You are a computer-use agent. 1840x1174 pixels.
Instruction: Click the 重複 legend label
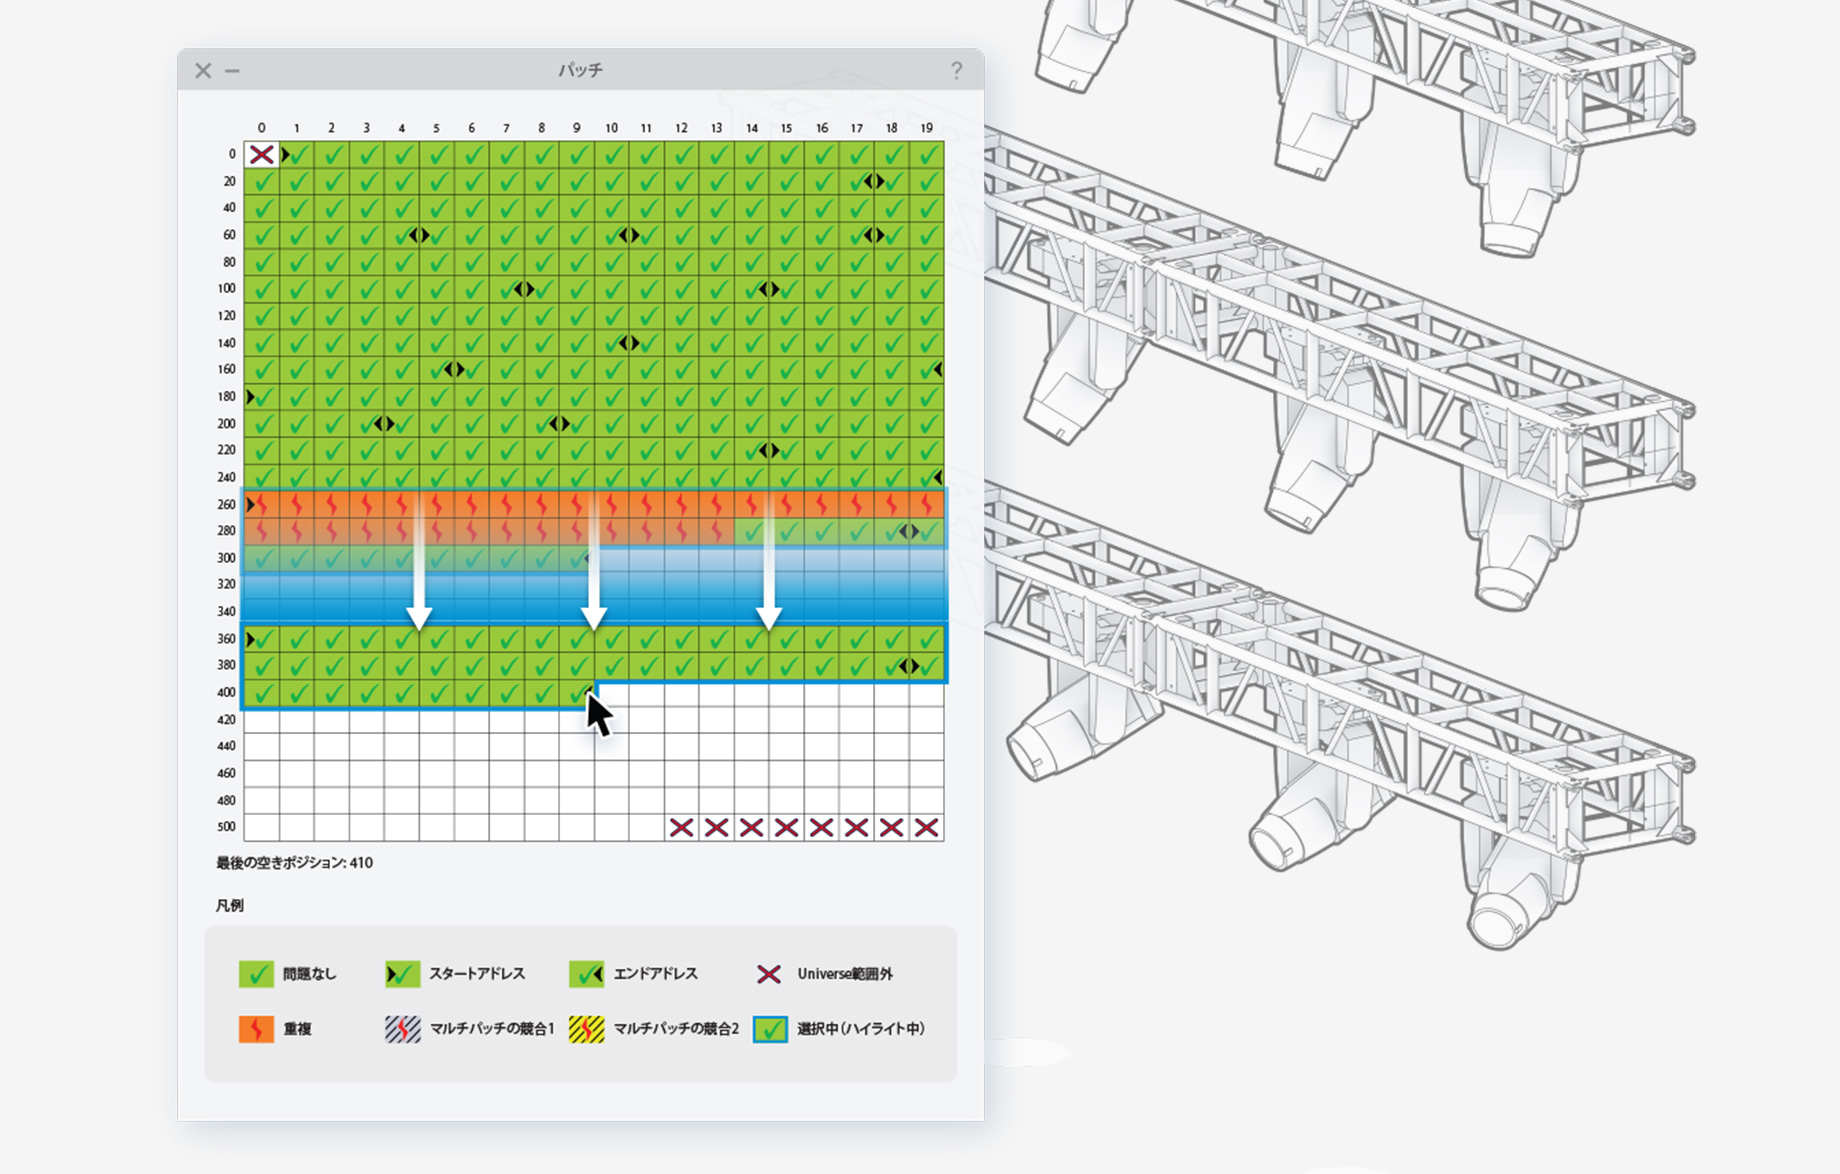pyautogui.click(x=297, y=1029)
